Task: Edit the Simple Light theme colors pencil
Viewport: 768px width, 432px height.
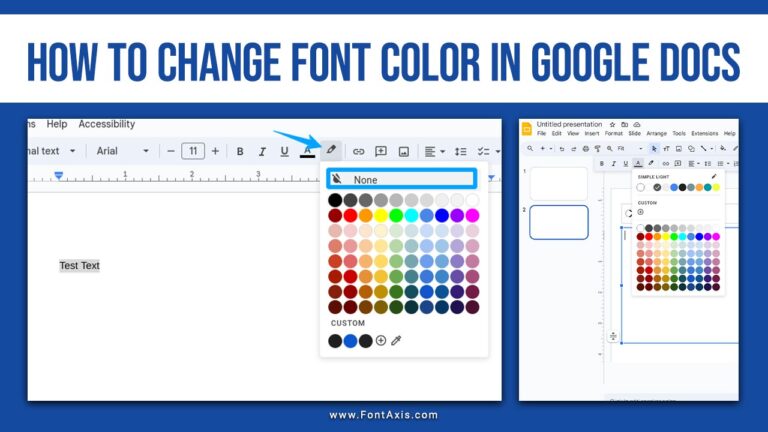Action: click(714, 176)
